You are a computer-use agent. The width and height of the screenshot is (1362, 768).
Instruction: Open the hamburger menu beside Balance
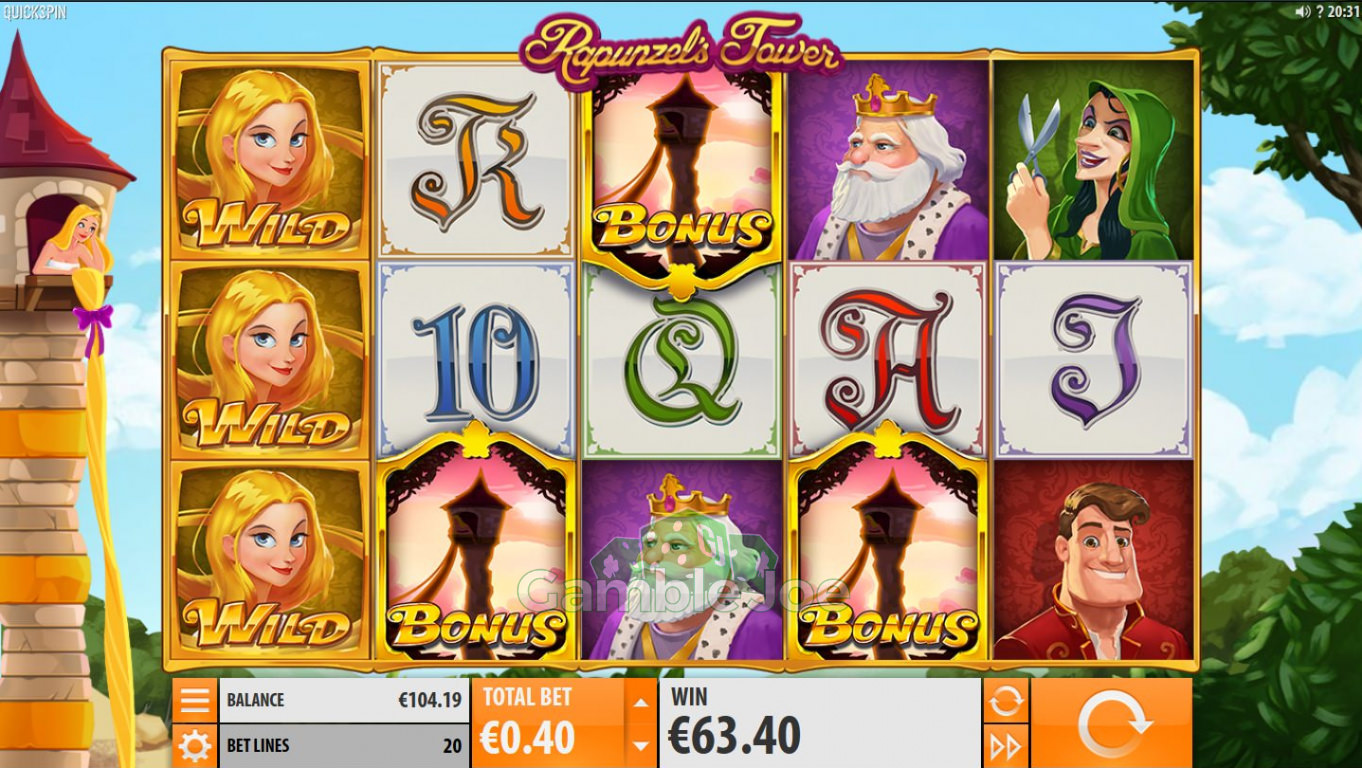tap(194, 700)
